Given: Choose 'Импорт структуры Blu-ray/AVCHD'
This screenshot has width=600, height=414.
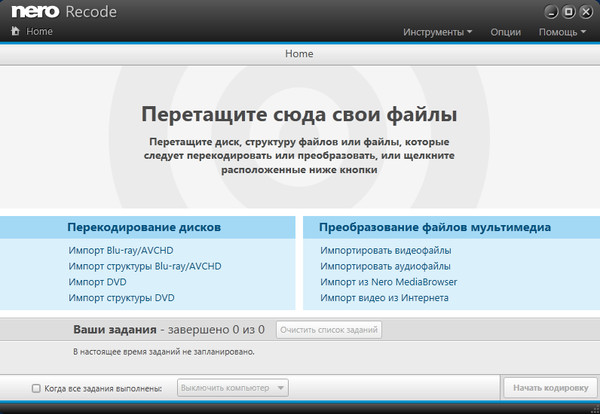Looking at the screenshot, I should pyautogui.click(x=144, y=266).
